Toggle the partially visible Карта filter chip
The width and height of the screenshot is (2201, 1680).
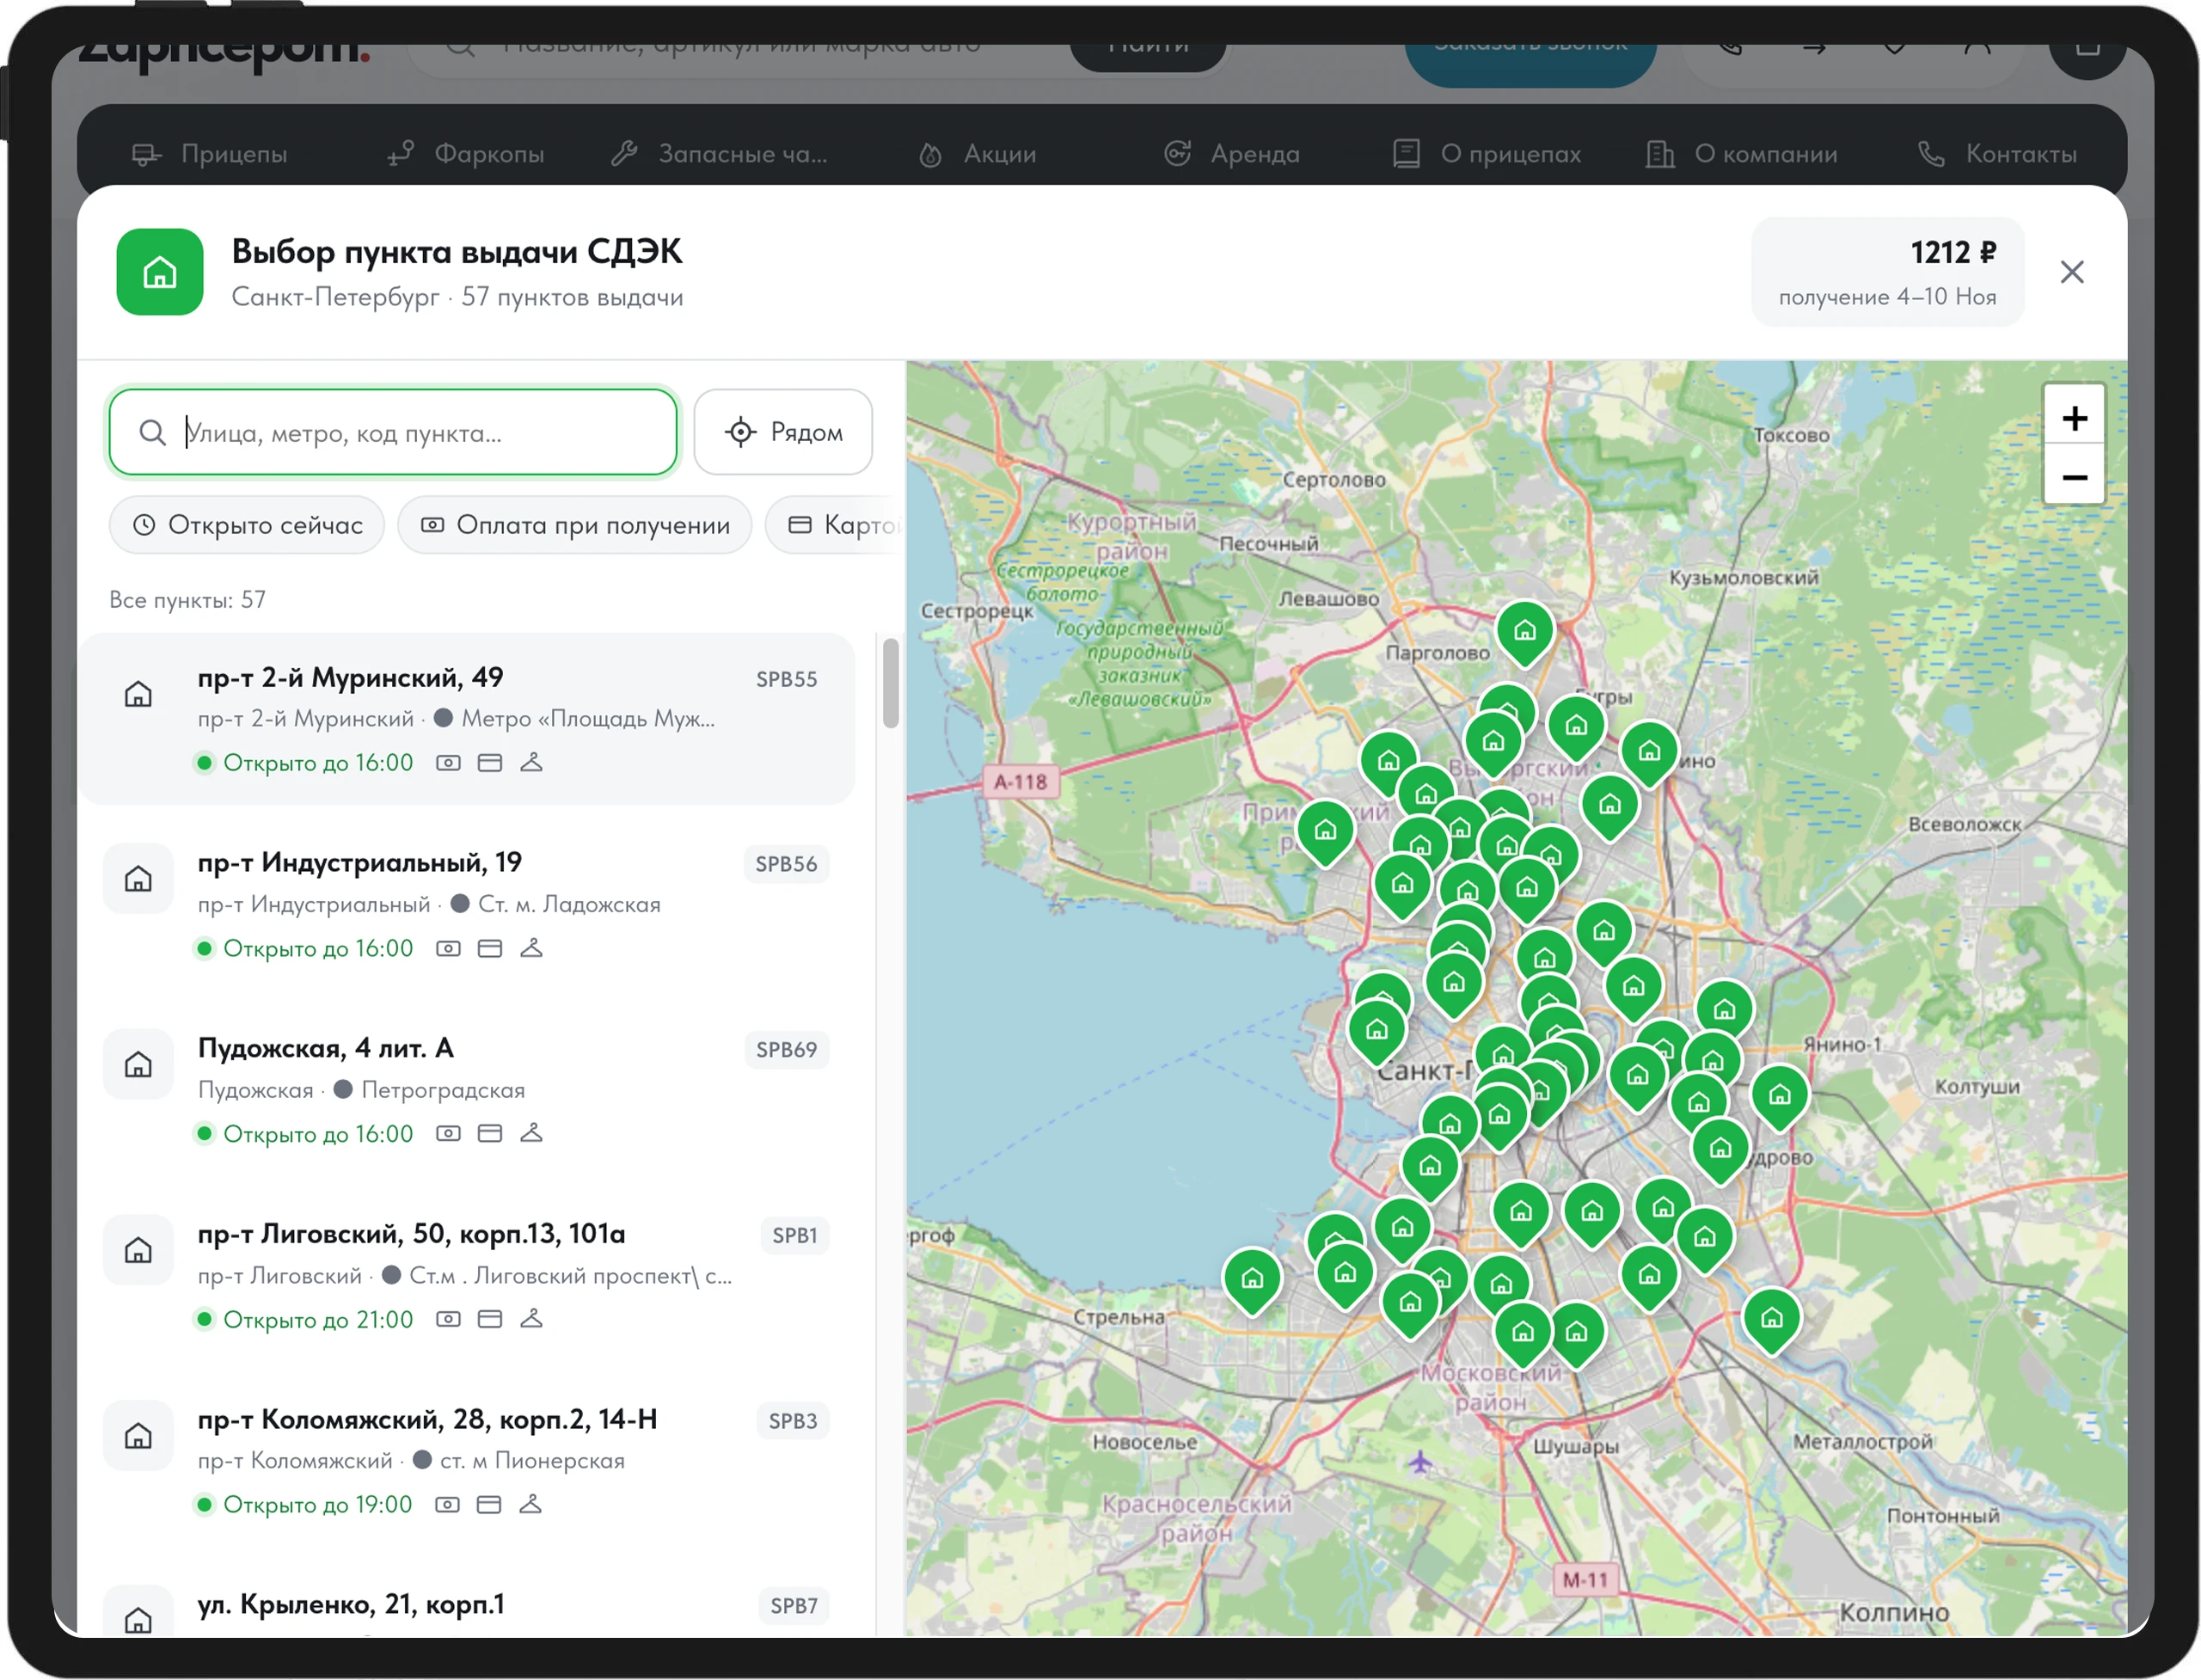click(836, 525)
